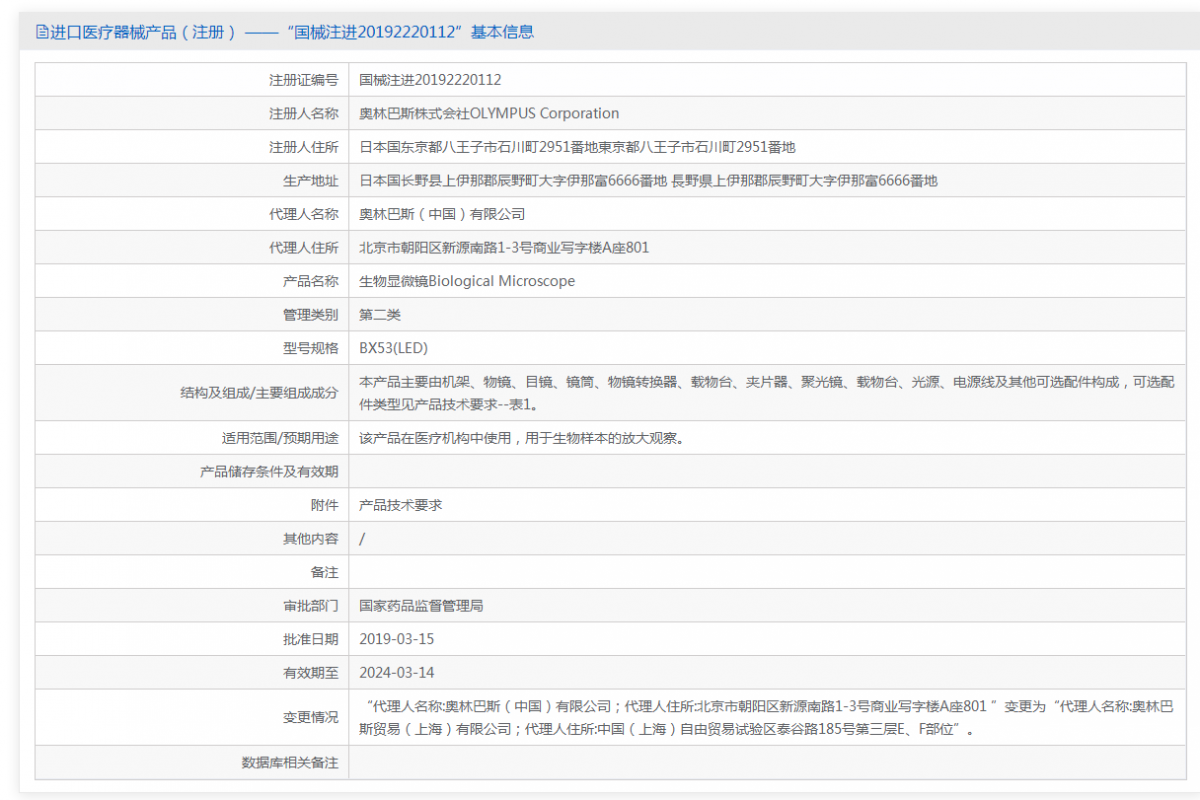The image size is (1200, 800).
Task: Click the 东京都八王子市石川町2951番地 address value
Action: tap(577, 147)
